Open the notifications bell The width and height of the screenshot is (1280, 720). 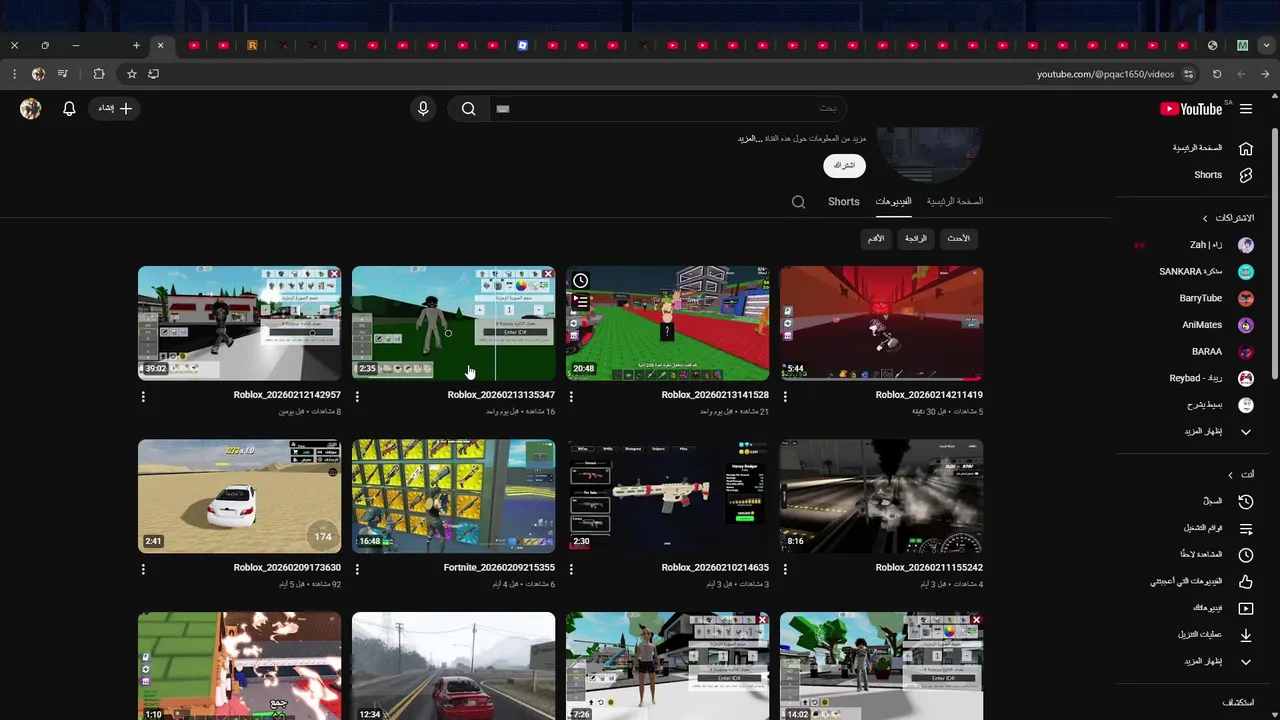click(69, 109)
